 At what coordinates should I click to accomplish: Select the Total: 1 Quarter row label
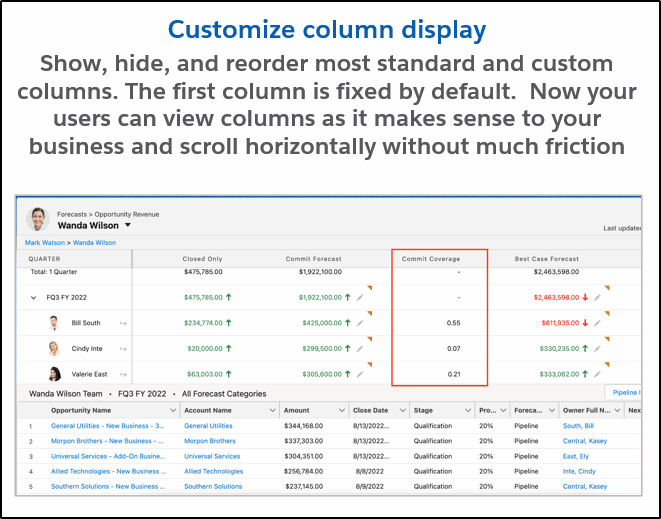pyautogui.click(x=54, y=272)
